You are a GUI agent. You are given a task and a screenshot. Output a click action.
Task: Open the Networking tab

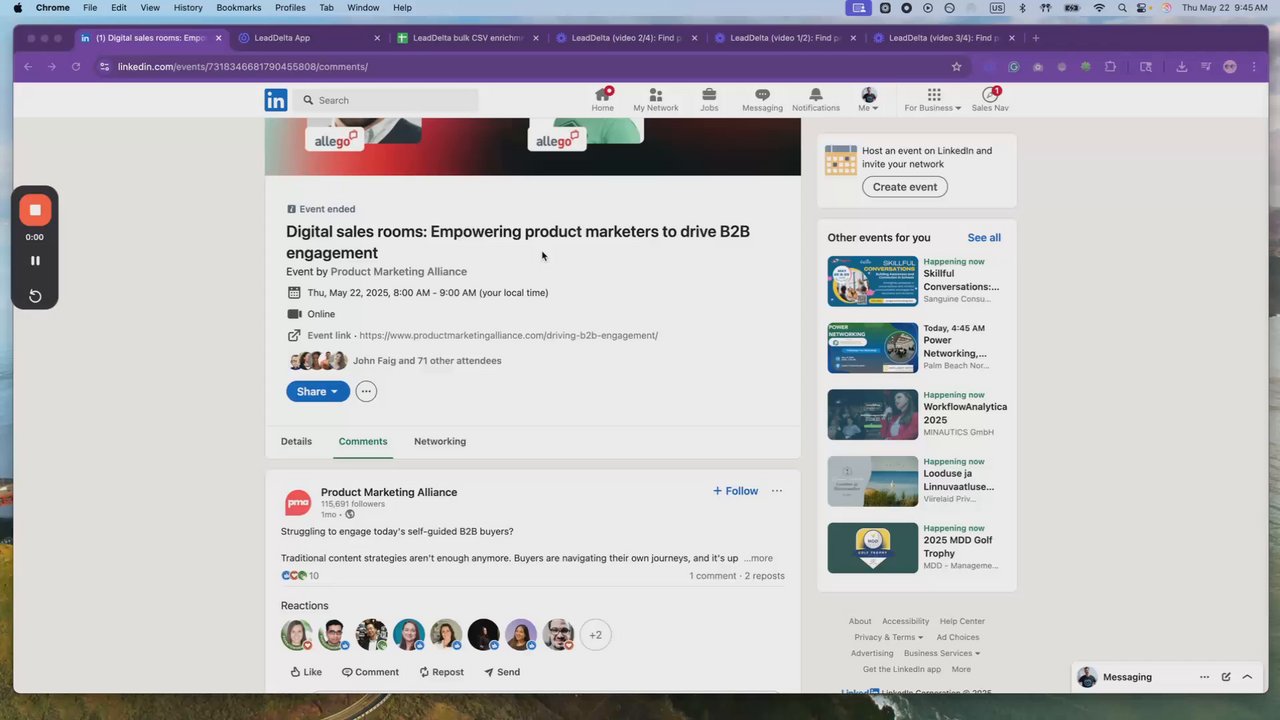440,441
